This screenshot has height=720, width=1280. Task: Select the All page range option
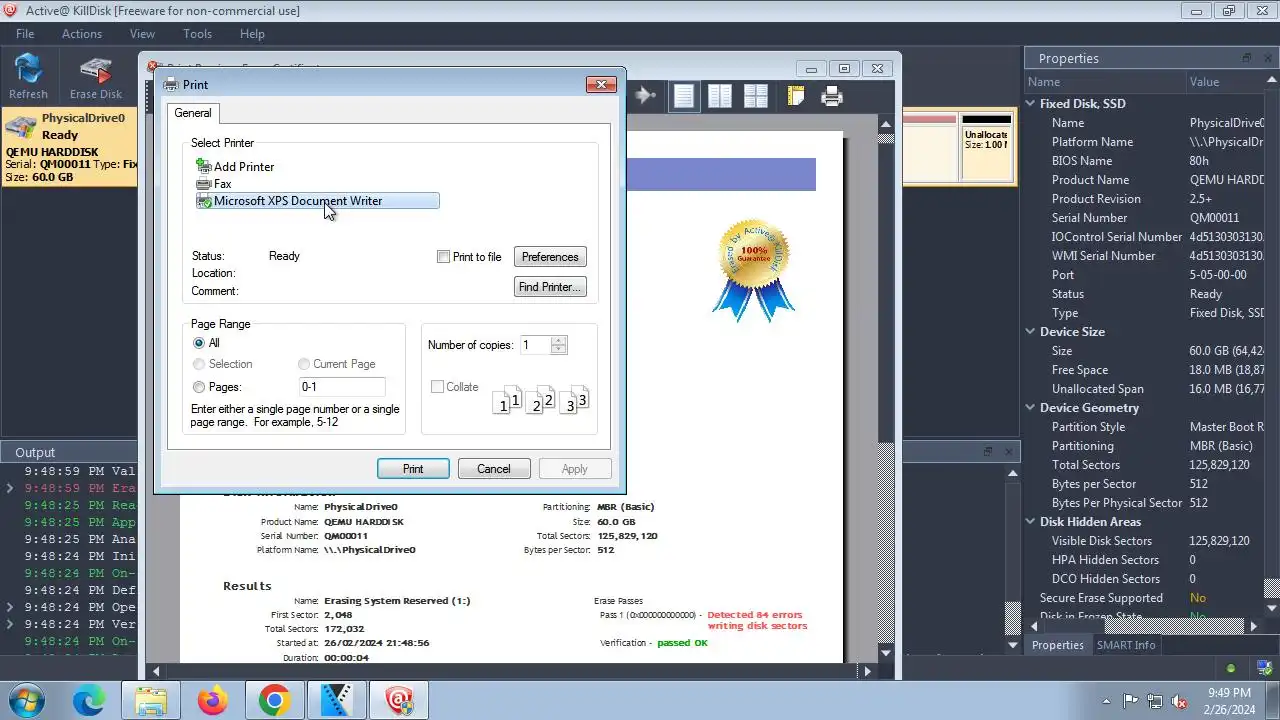[x=199, y=343]
